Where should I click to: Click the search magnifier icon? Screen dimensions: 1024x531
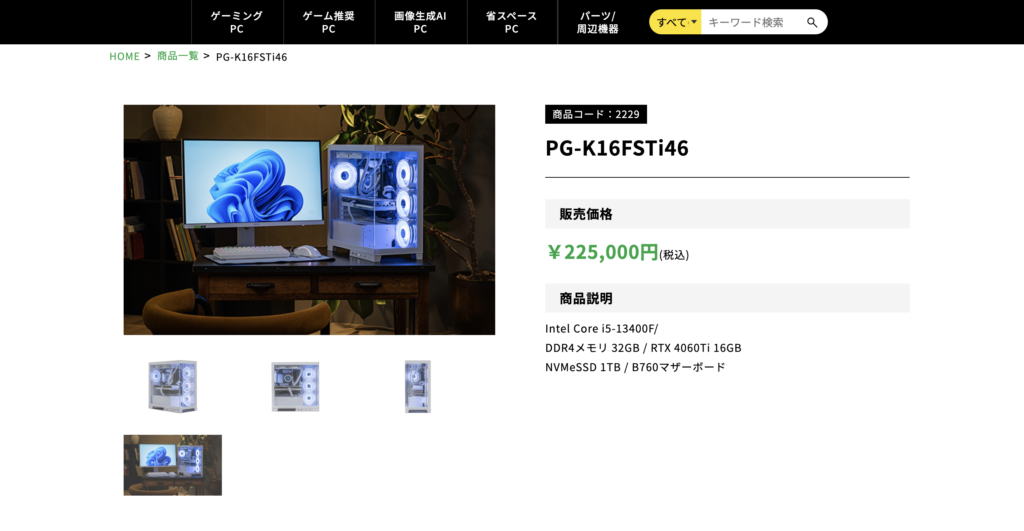pyautogui.click(x=812, y=22)
